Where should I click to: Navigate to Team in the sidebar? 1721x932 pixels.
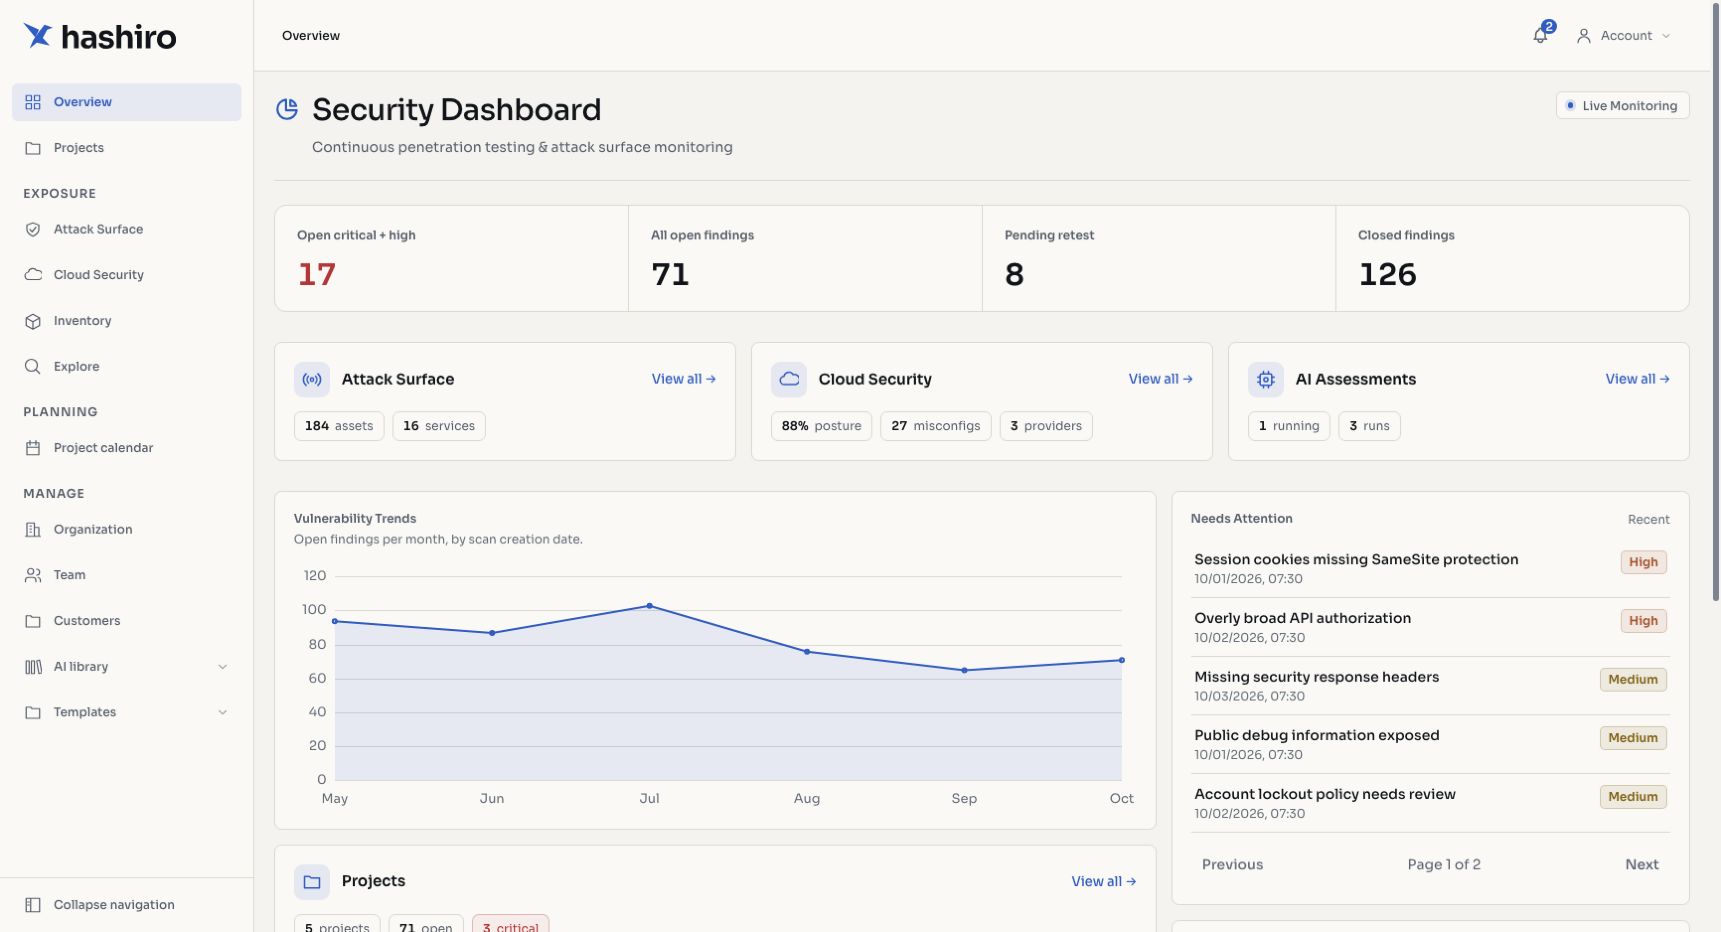point(127,575)
